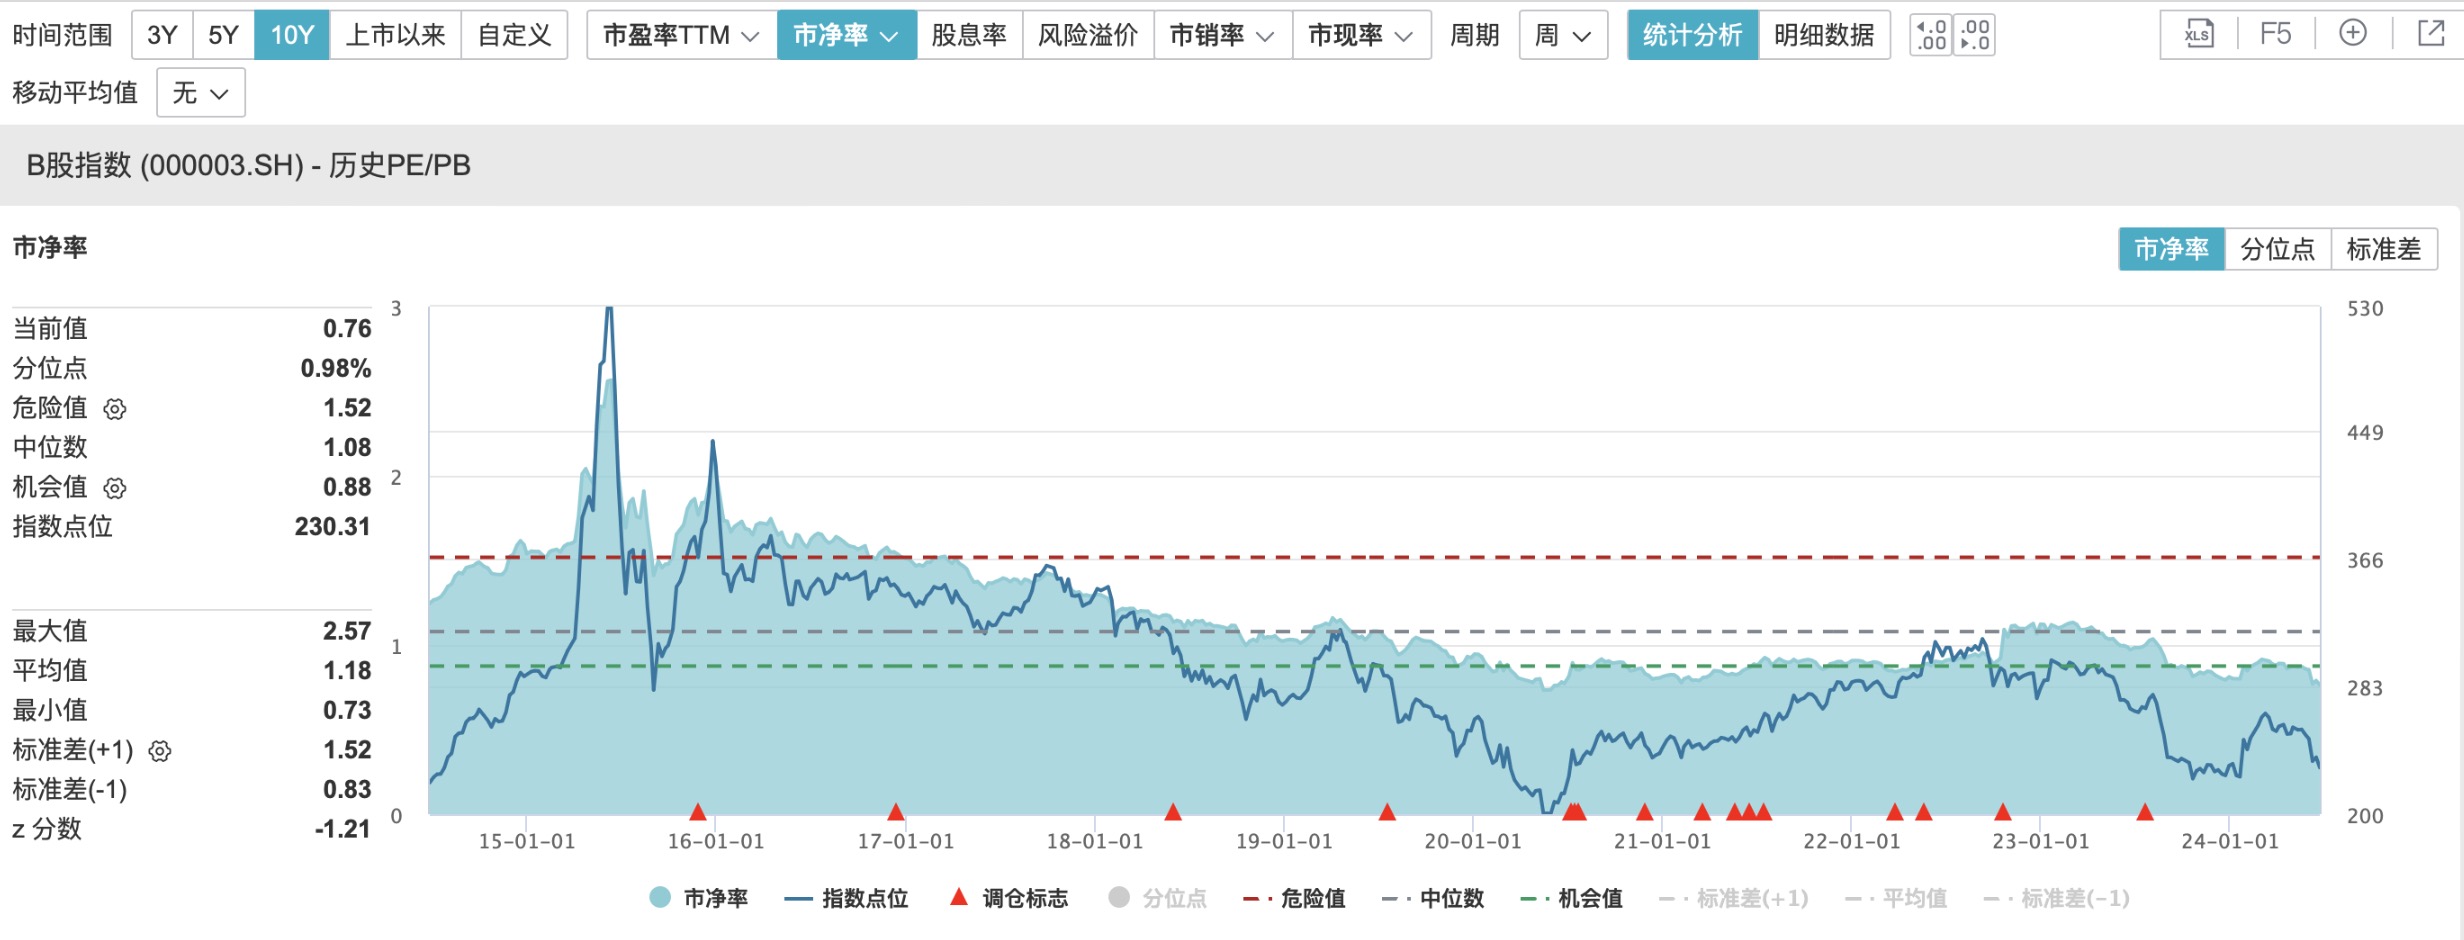
Task: Select the 5Y time range button
Action: pos(223,36)
